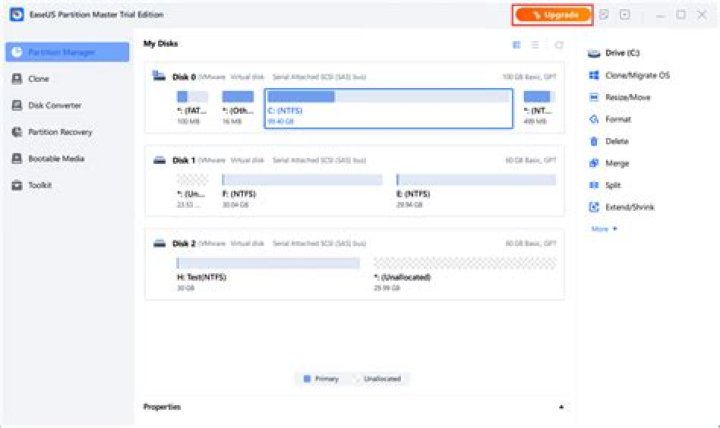
Task: Click the Disk 0 header icon
Action: click(159, 76)
